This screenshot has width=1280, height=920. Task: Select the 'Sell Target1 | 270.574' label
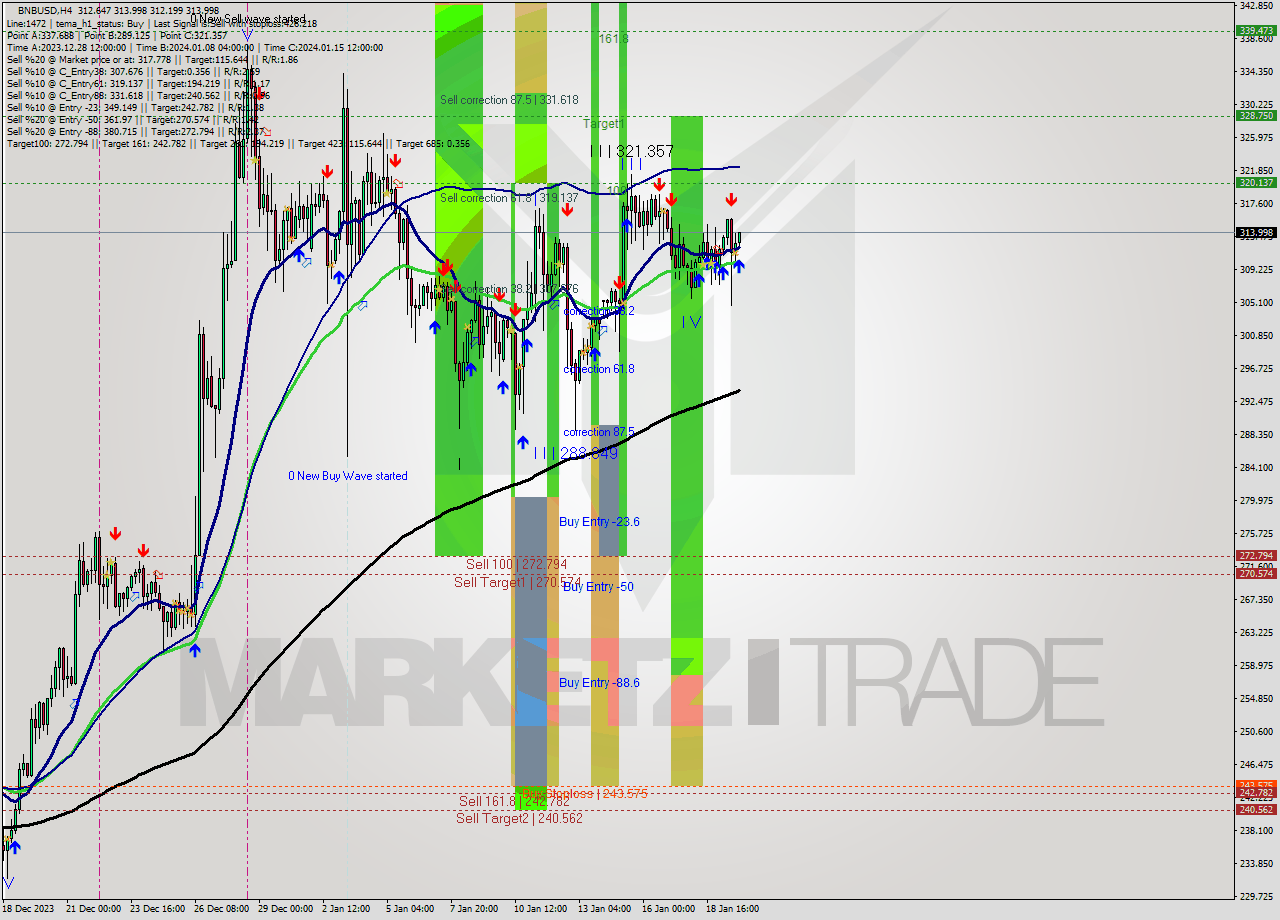pos(517,582)
